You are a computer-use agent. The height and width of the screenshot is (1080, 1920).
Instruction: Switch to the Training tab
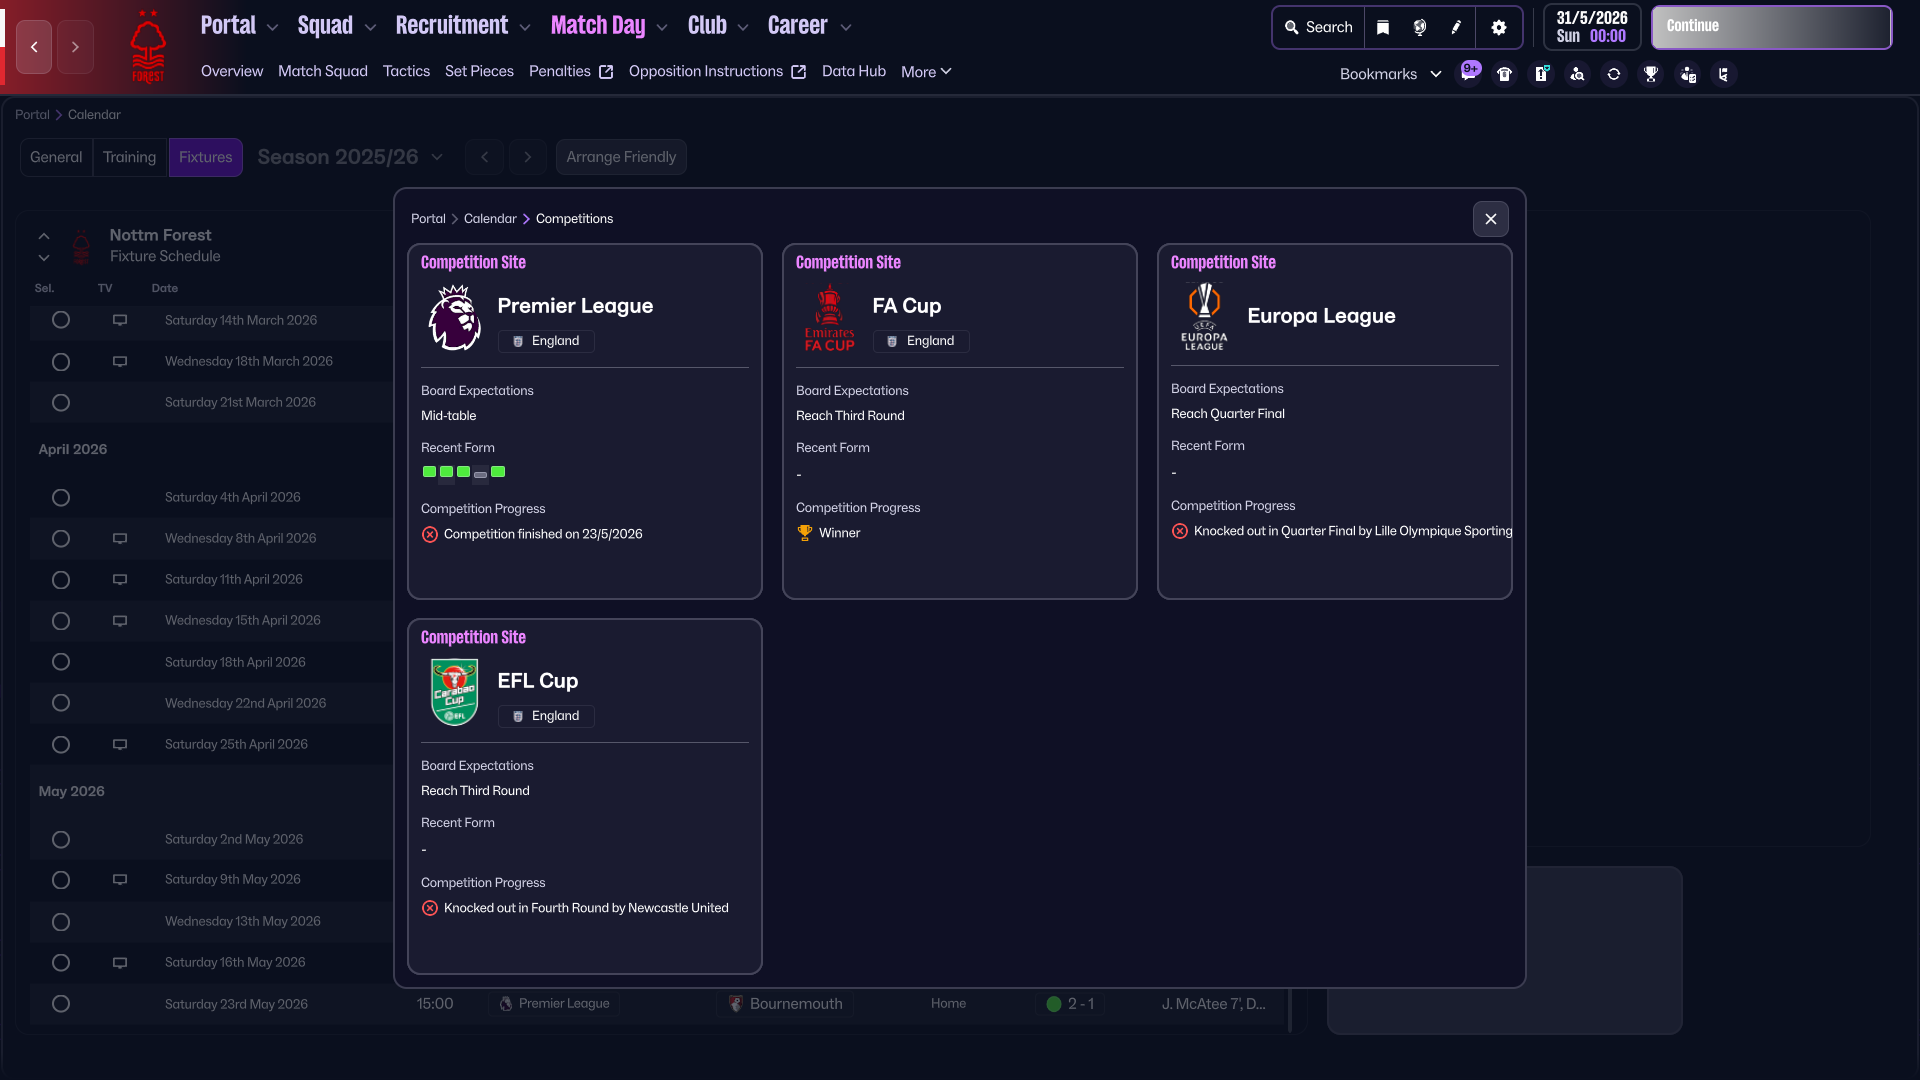coord(129,157)
